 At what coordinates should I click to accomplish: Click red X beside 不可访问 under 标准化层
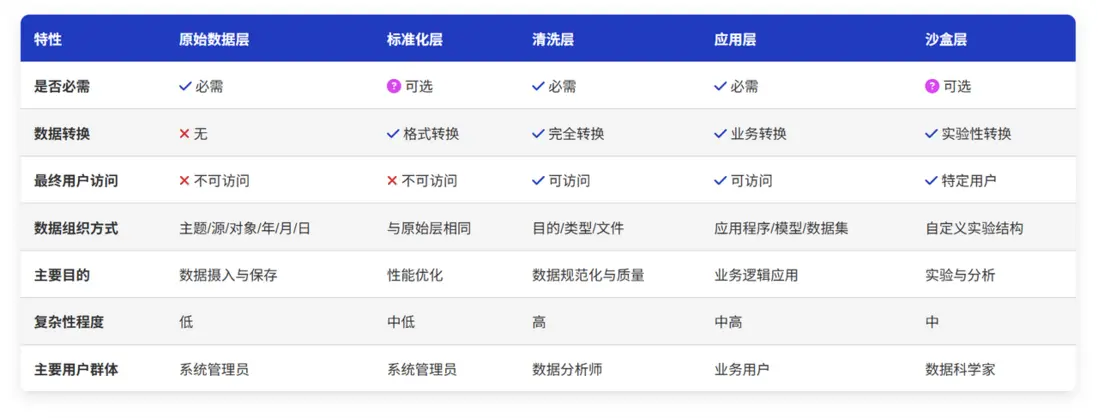tap(393, 181)
